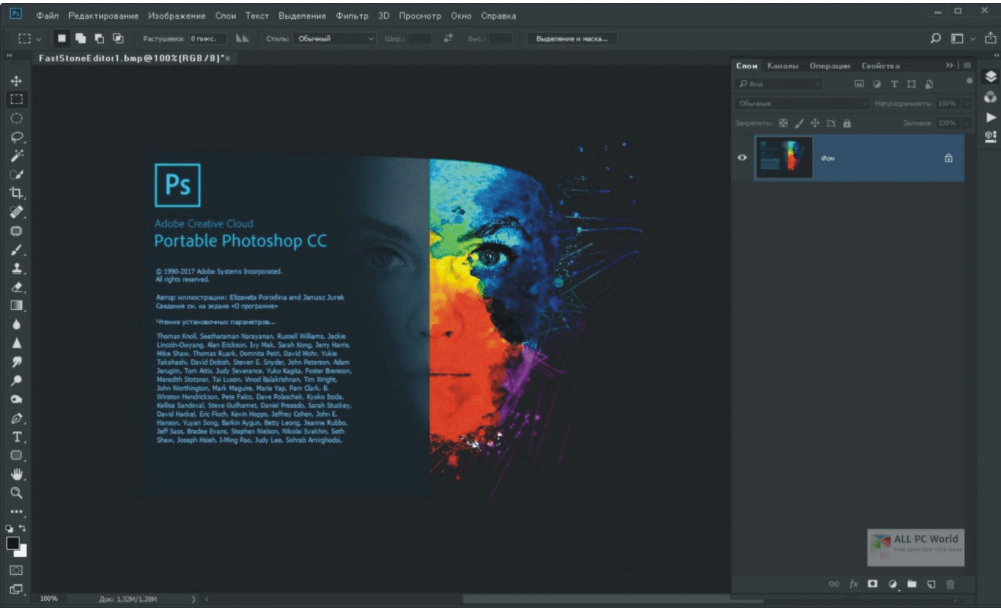Open status bar info arrow
Viewport: 1001px width, 608px height.
pyautogui.click(x=193, y=599)
